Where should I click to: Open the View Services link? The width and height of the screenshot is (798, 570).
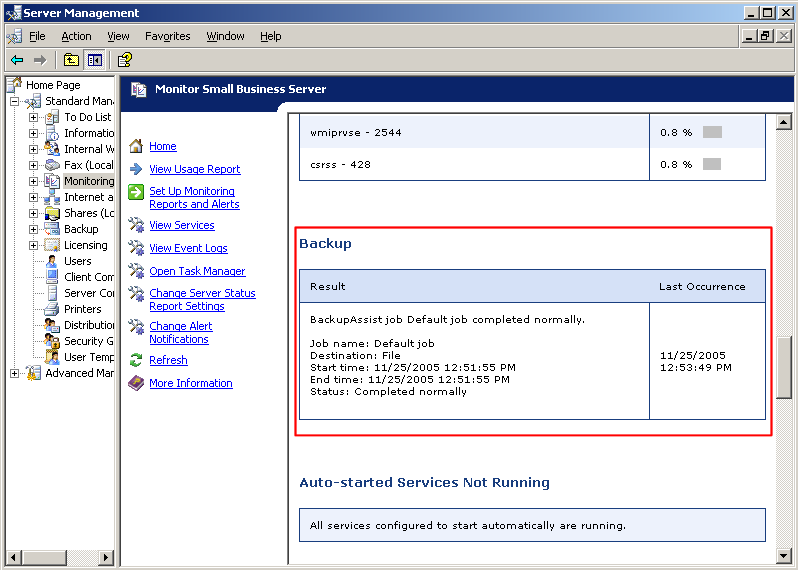(182, 225)
